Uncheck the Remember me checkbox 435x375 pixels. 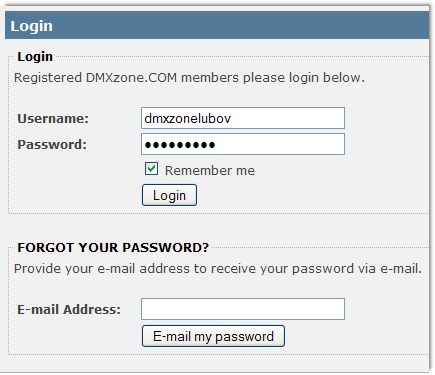[151, 169]
